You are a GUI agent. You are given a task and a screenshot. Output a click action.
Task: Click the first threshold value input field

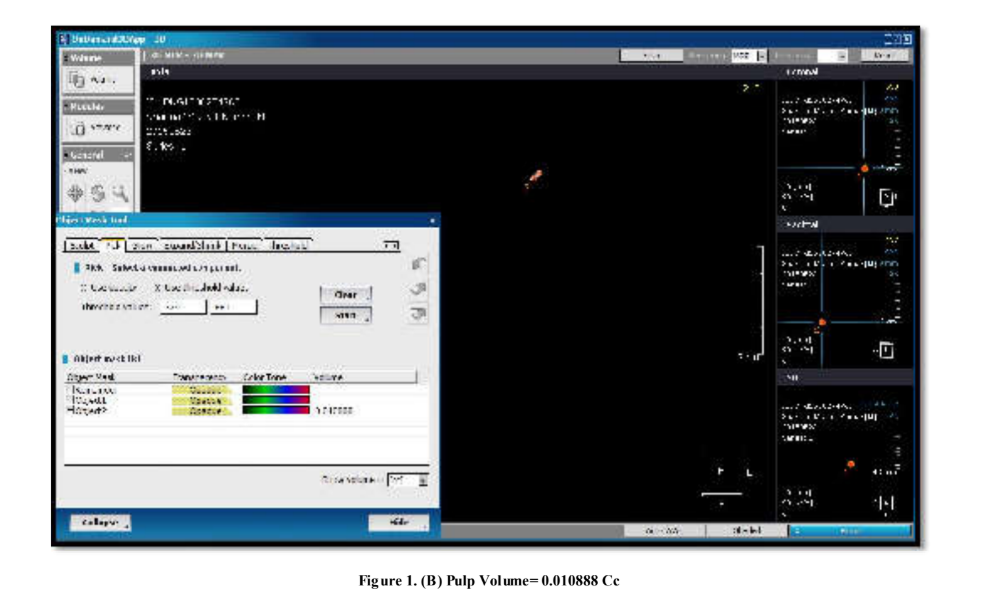(182, 307)
